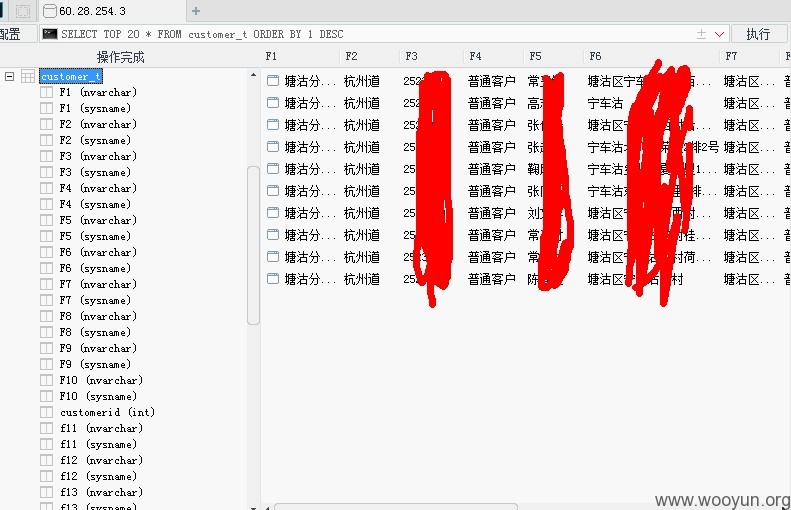Click the horizontal scrollbar under the results grid
Viewport: 791px width, 510px height.
coord(390,506)
